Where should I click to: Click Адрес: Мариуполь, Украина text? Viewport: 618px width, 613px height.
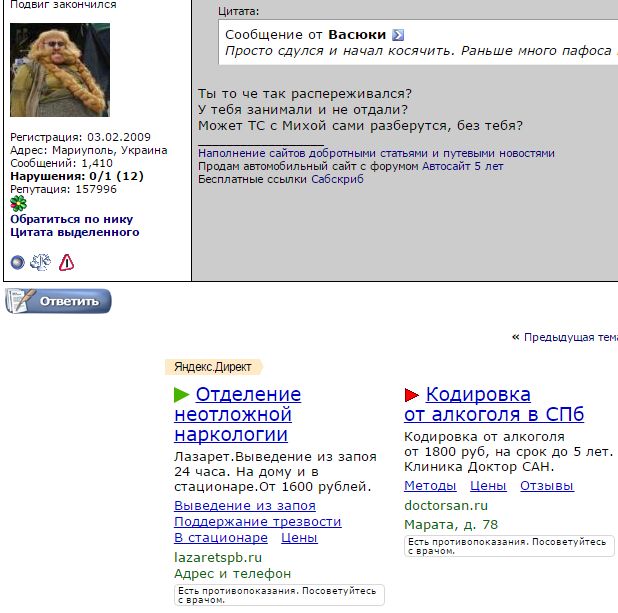[x=89, y=150]
